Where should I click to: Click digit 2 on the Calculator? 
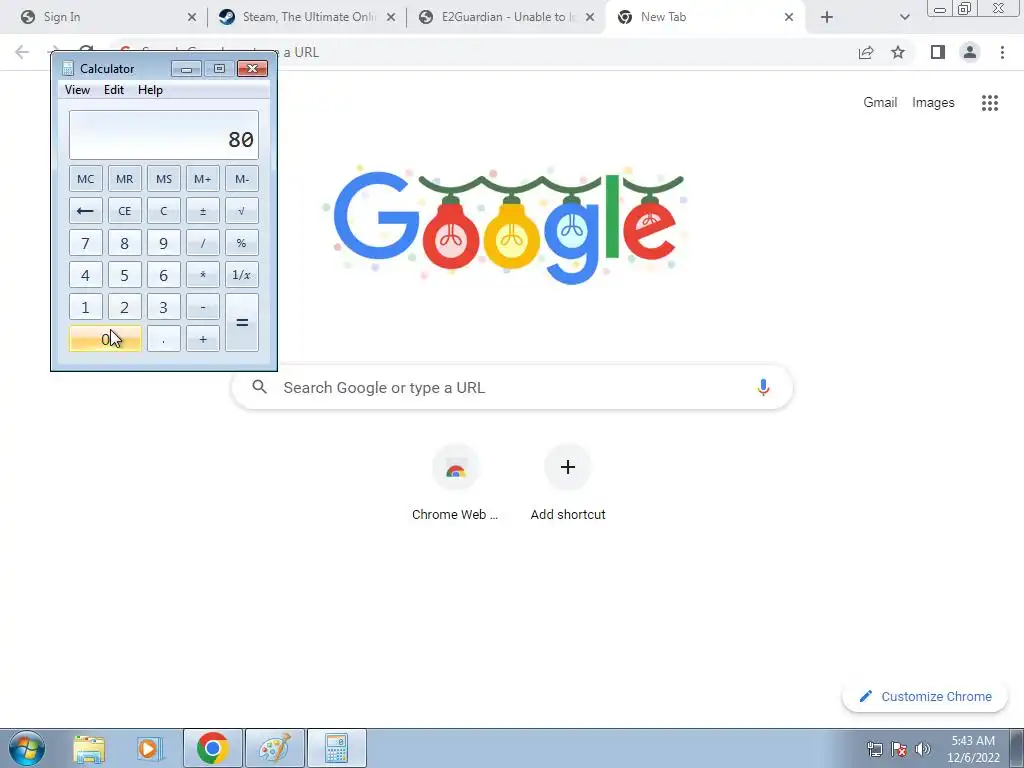click(x=125, y=307)
